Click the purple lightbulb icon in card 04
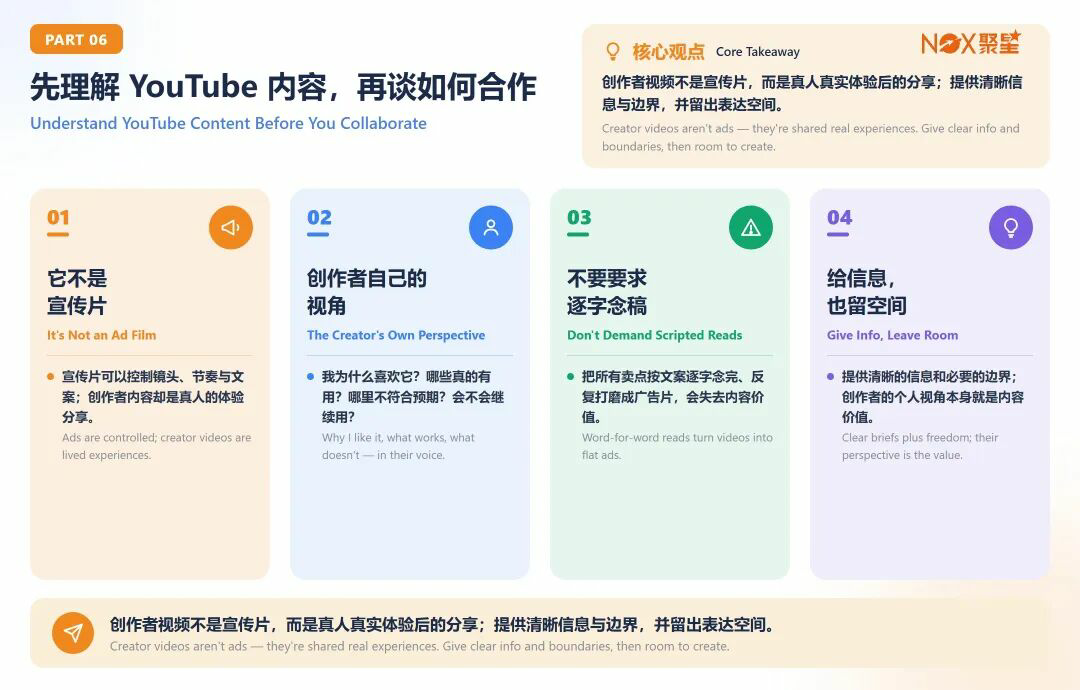The height and width of the screenshot is (690, 1080). 1011,227
